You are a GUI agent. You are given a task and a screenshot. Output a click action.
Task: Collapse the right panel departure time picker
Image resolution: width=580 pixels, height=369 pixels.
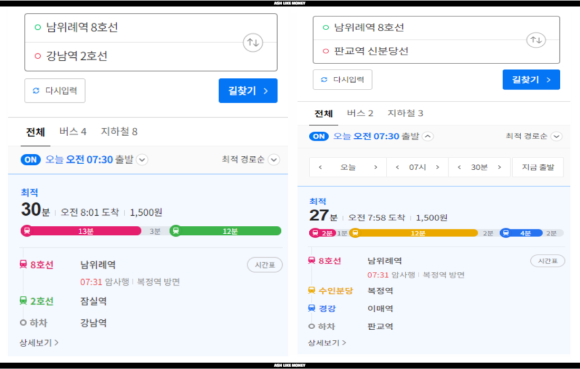point(428,136)
